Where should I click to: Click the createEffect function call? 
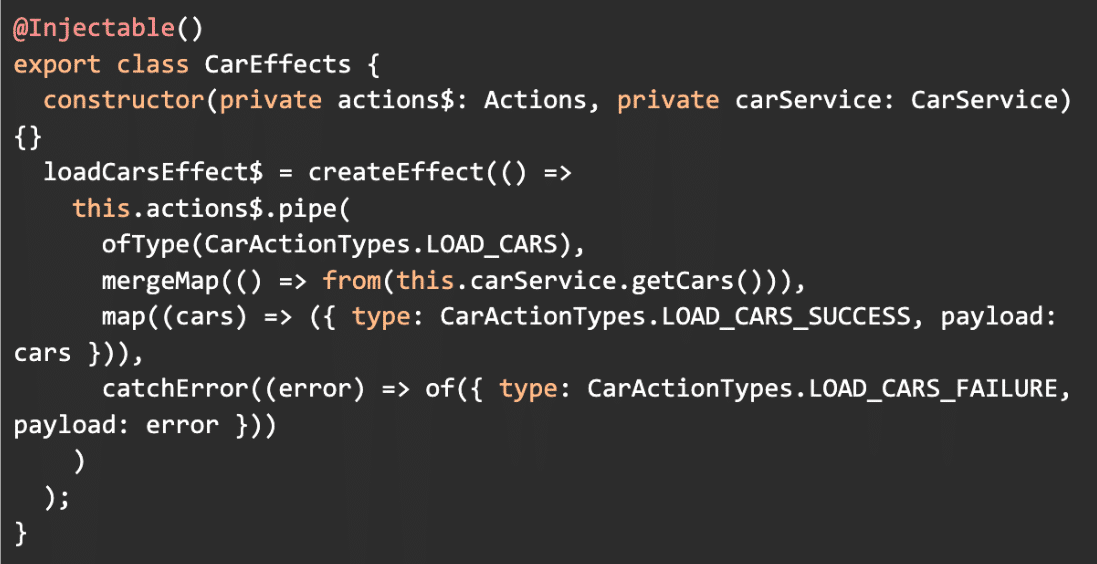pos(396,172)
